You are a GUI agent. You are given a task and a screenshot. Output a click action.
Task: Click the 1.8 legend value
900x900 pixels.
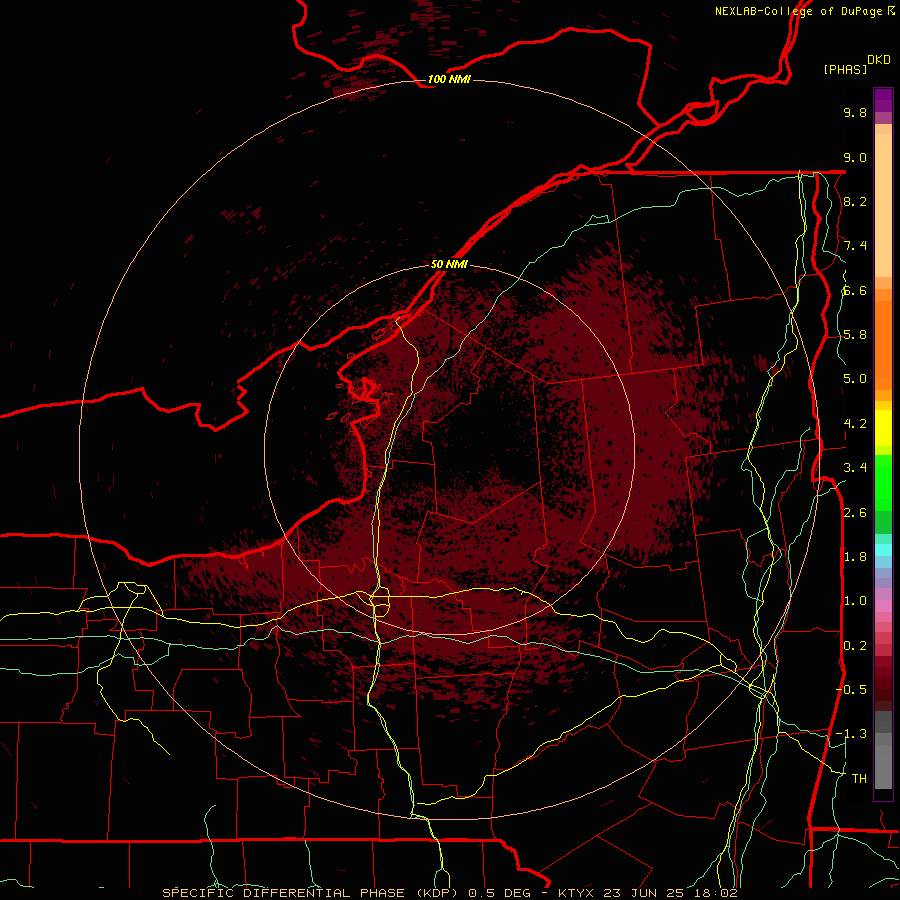click(855, 557)
